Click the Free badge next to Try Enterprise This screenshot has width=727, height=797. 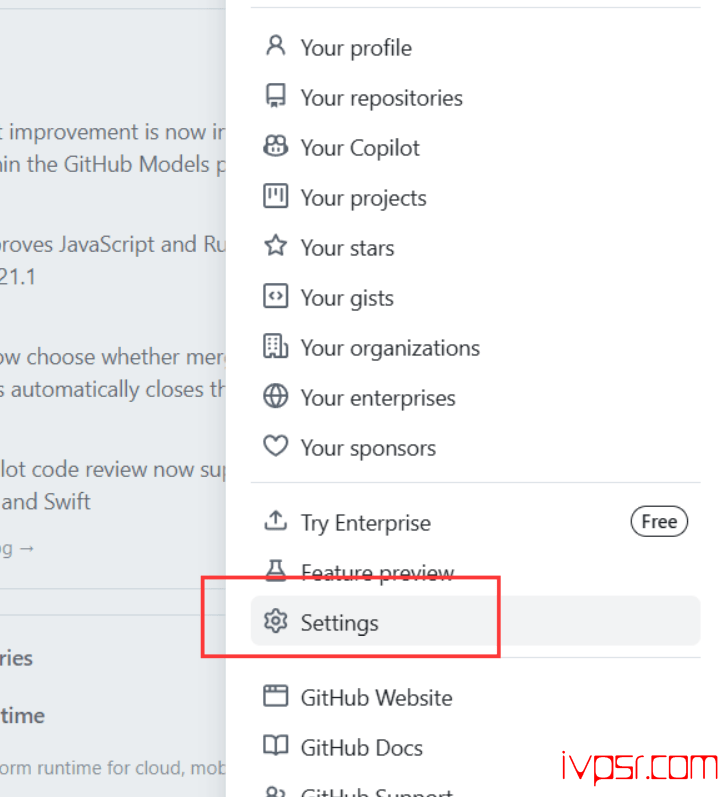[659, 522]
